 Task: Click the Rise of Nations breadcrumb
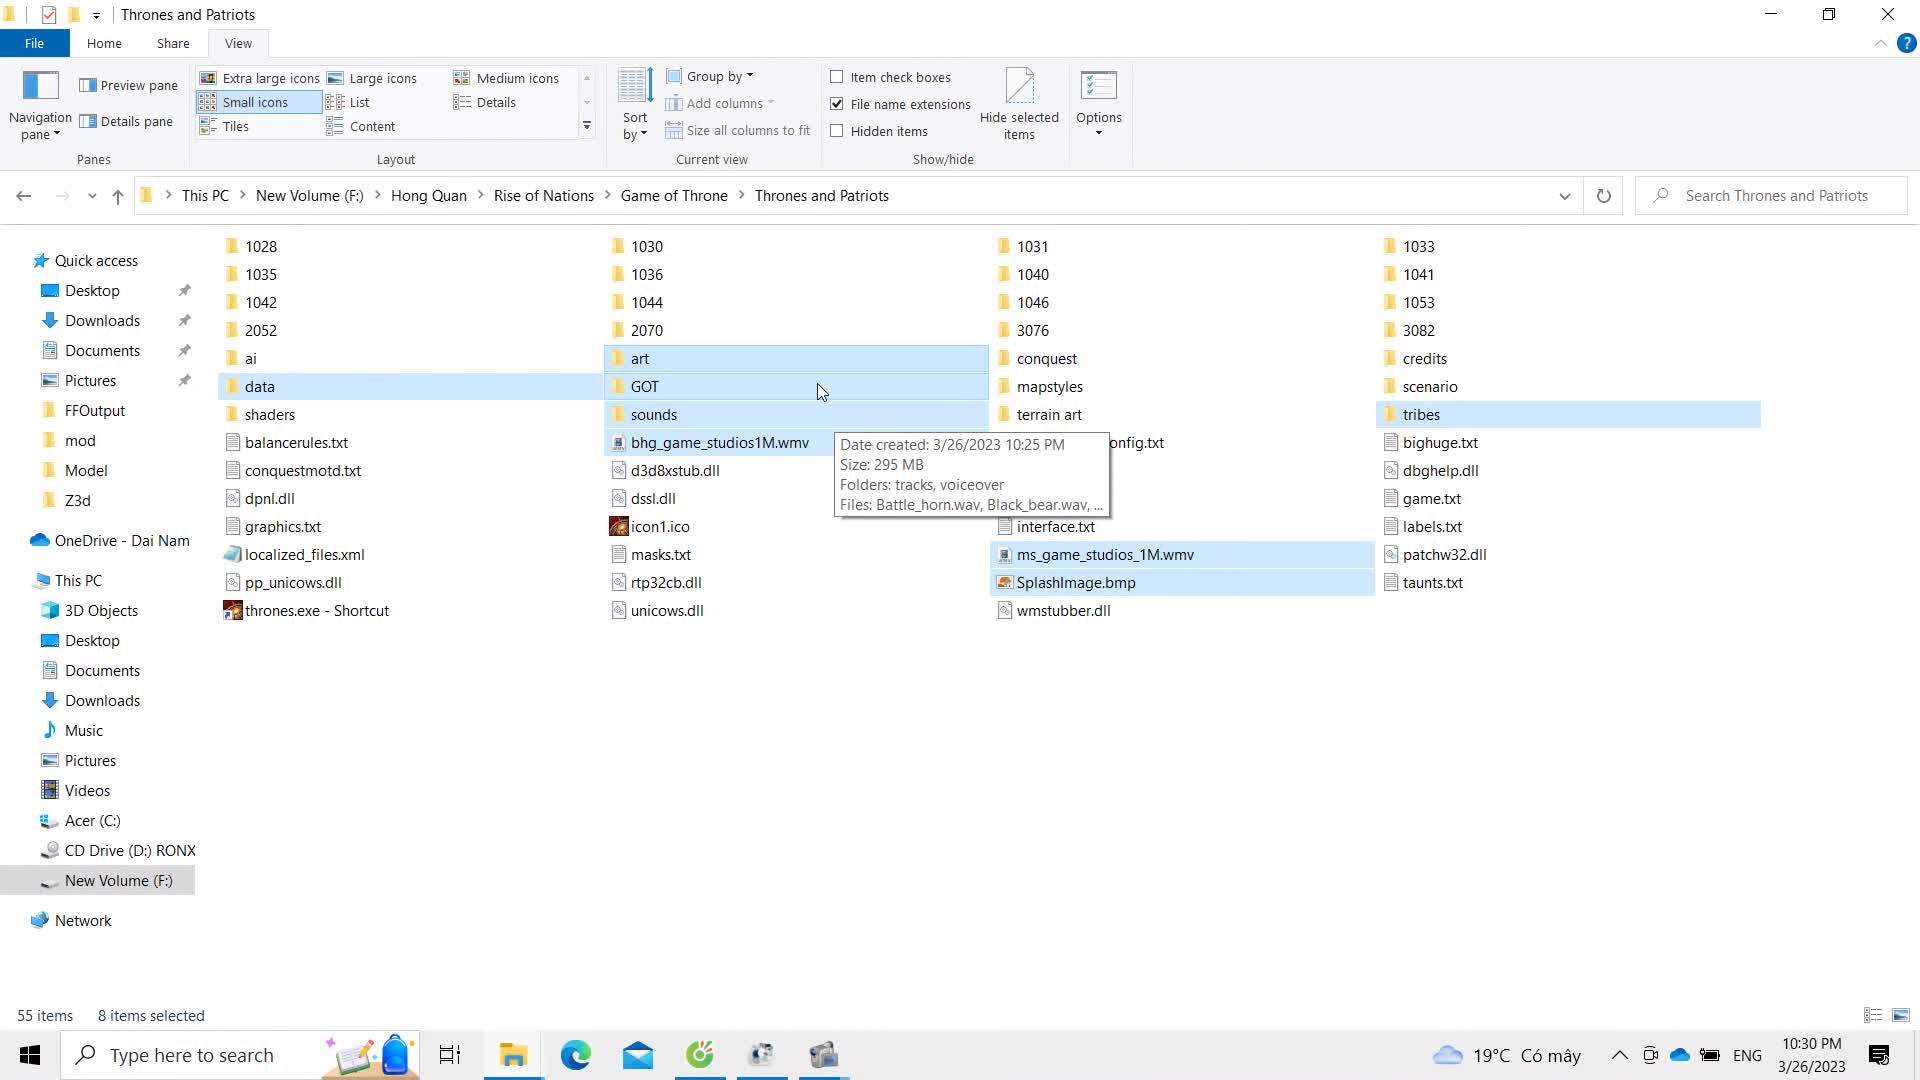click(x=544, y=196)
